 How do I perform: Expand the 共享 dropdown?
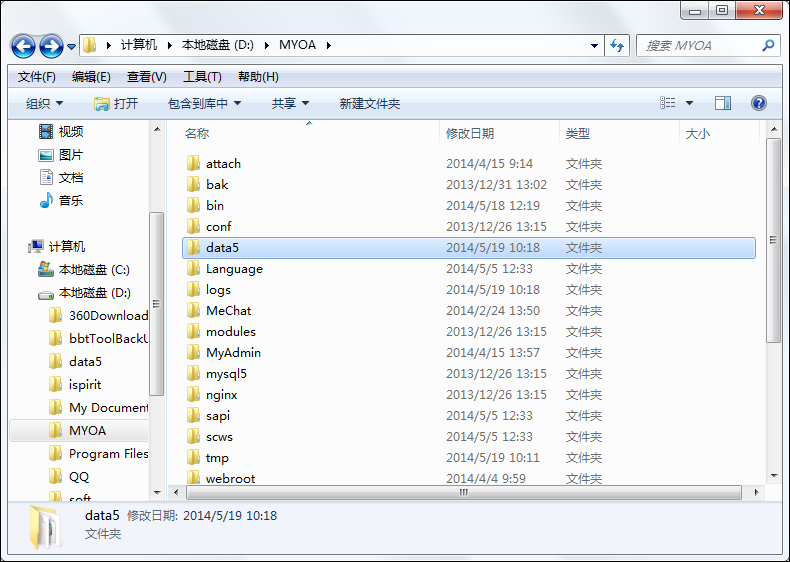point(290,104)
